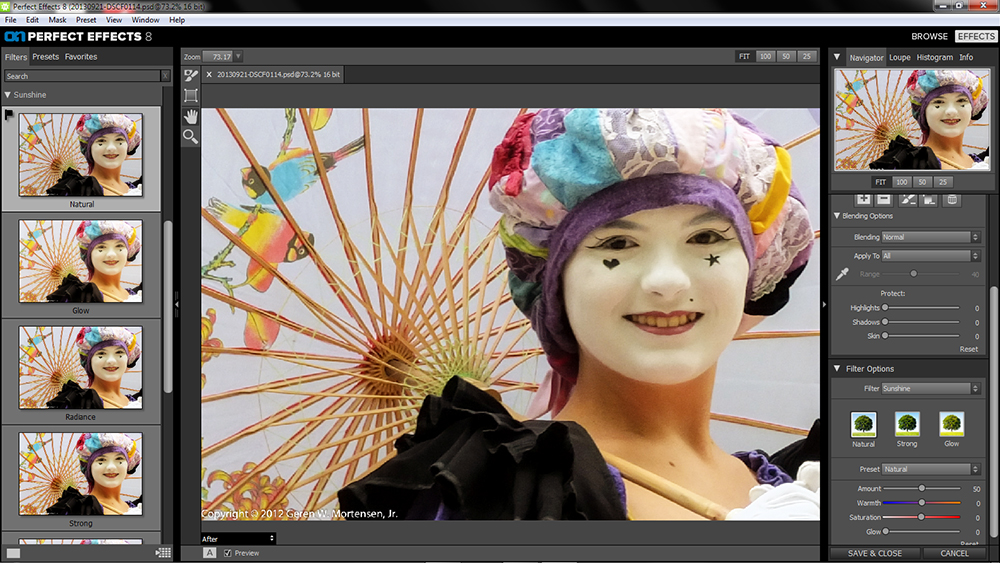Collapse the Filter Options section
The height and width of the screenshot is (563, 1000).
click(x=838, y=369)
